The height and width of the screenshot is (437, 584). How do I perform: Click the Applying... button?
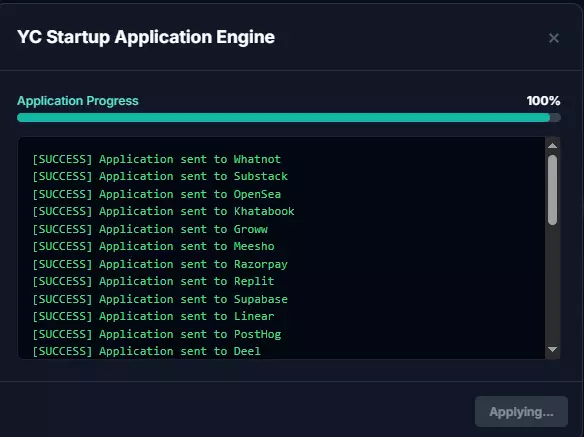521,412
